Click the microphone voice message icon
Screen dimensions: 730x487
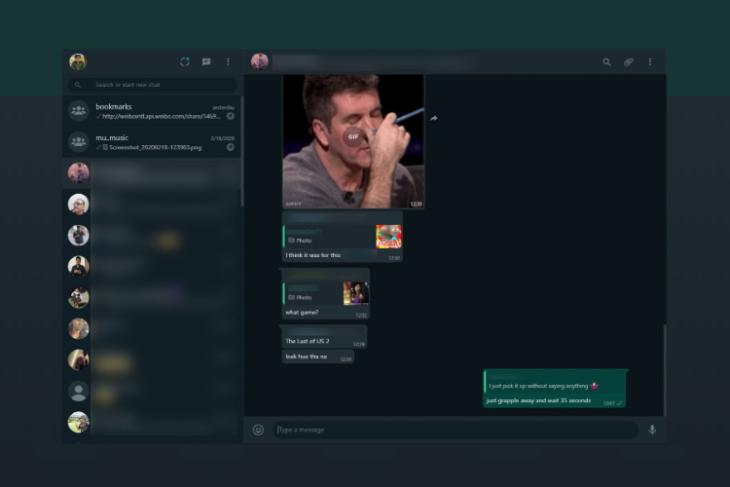(x=652, y=430)
